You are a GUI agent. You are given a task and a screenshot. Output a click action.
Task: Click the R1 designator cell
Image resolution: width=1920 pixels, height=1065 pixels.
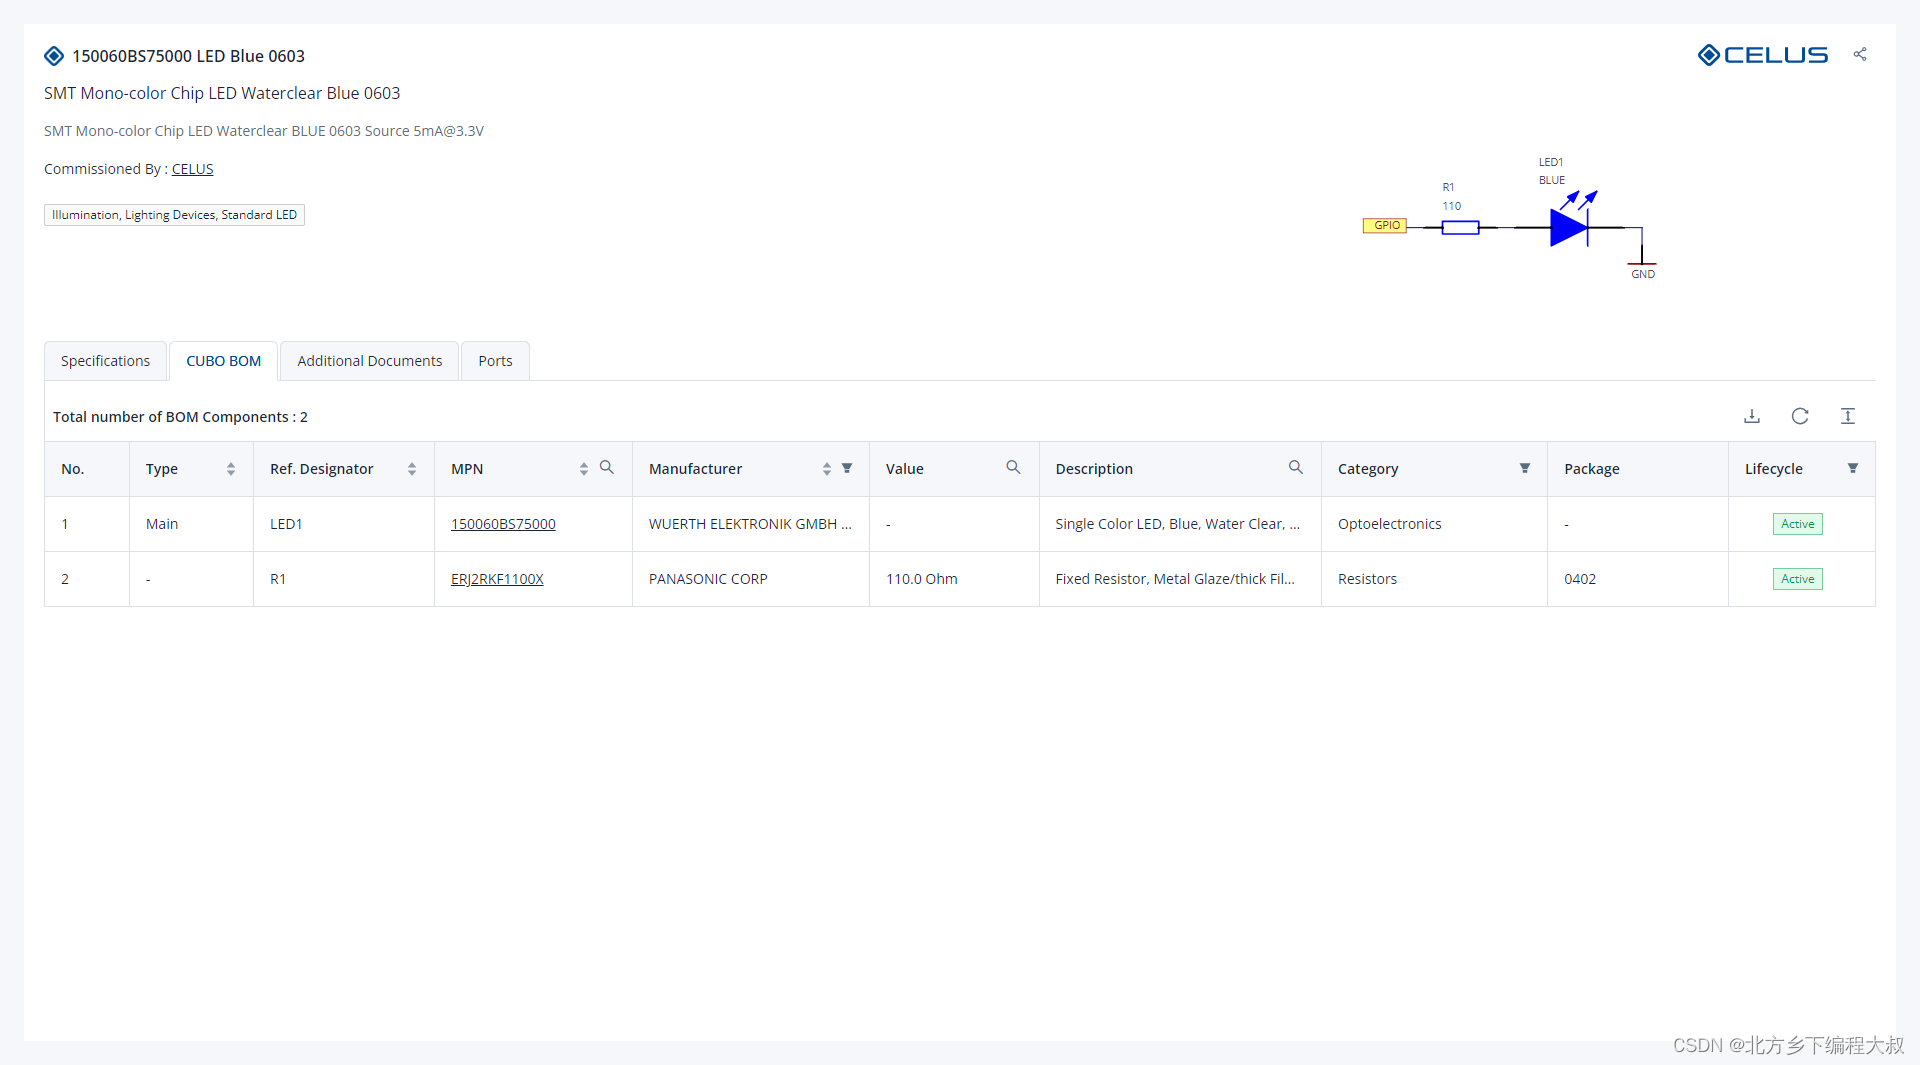point(343,579)
